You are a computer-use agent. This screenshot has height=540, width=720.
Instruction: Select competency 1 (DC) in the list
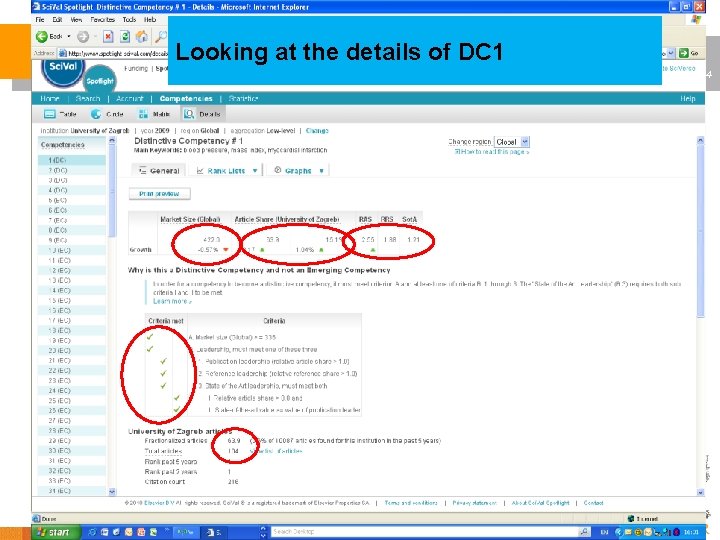tap(72, 160)
